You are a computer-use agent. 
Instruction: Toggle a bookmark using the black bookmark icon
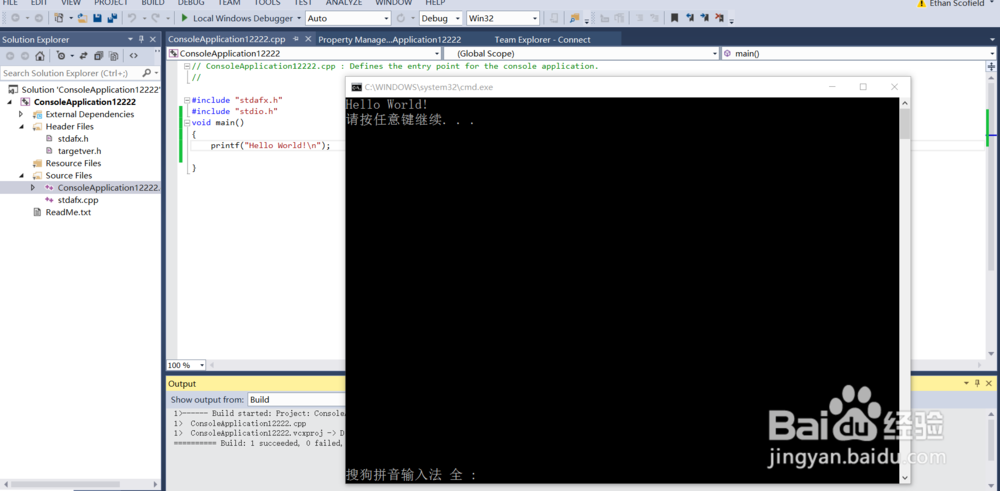click(x=674, y=18)
